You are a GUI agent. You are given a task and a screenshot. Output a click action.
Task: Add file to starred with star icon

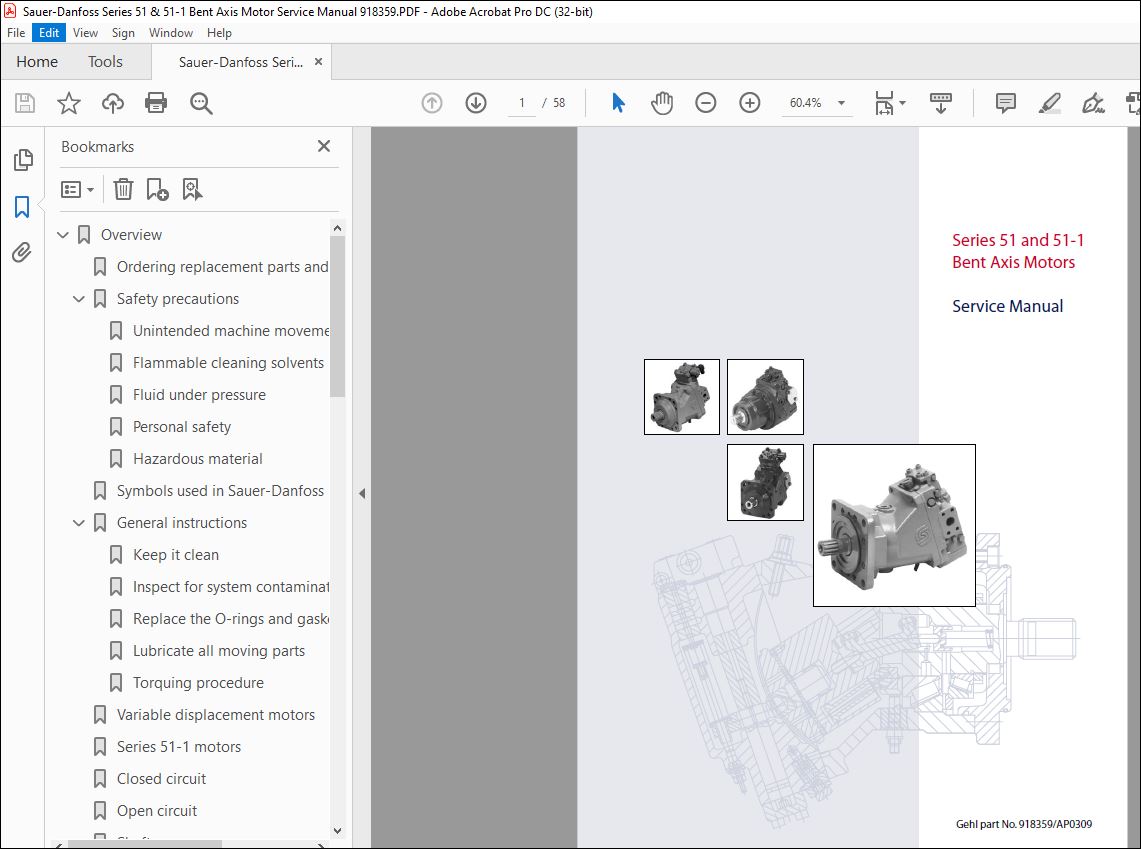(x=68, y=103)
